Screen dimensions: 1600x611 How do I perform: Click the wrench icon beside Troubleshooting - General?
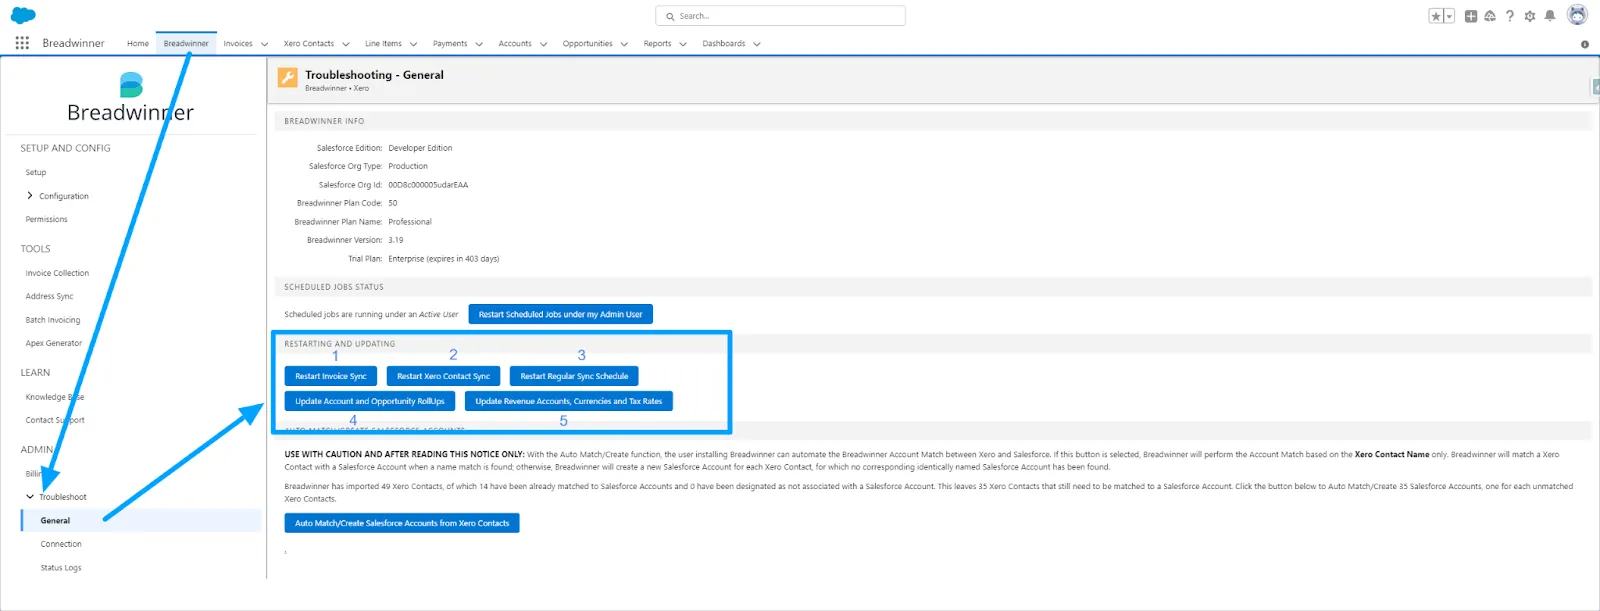287,78
